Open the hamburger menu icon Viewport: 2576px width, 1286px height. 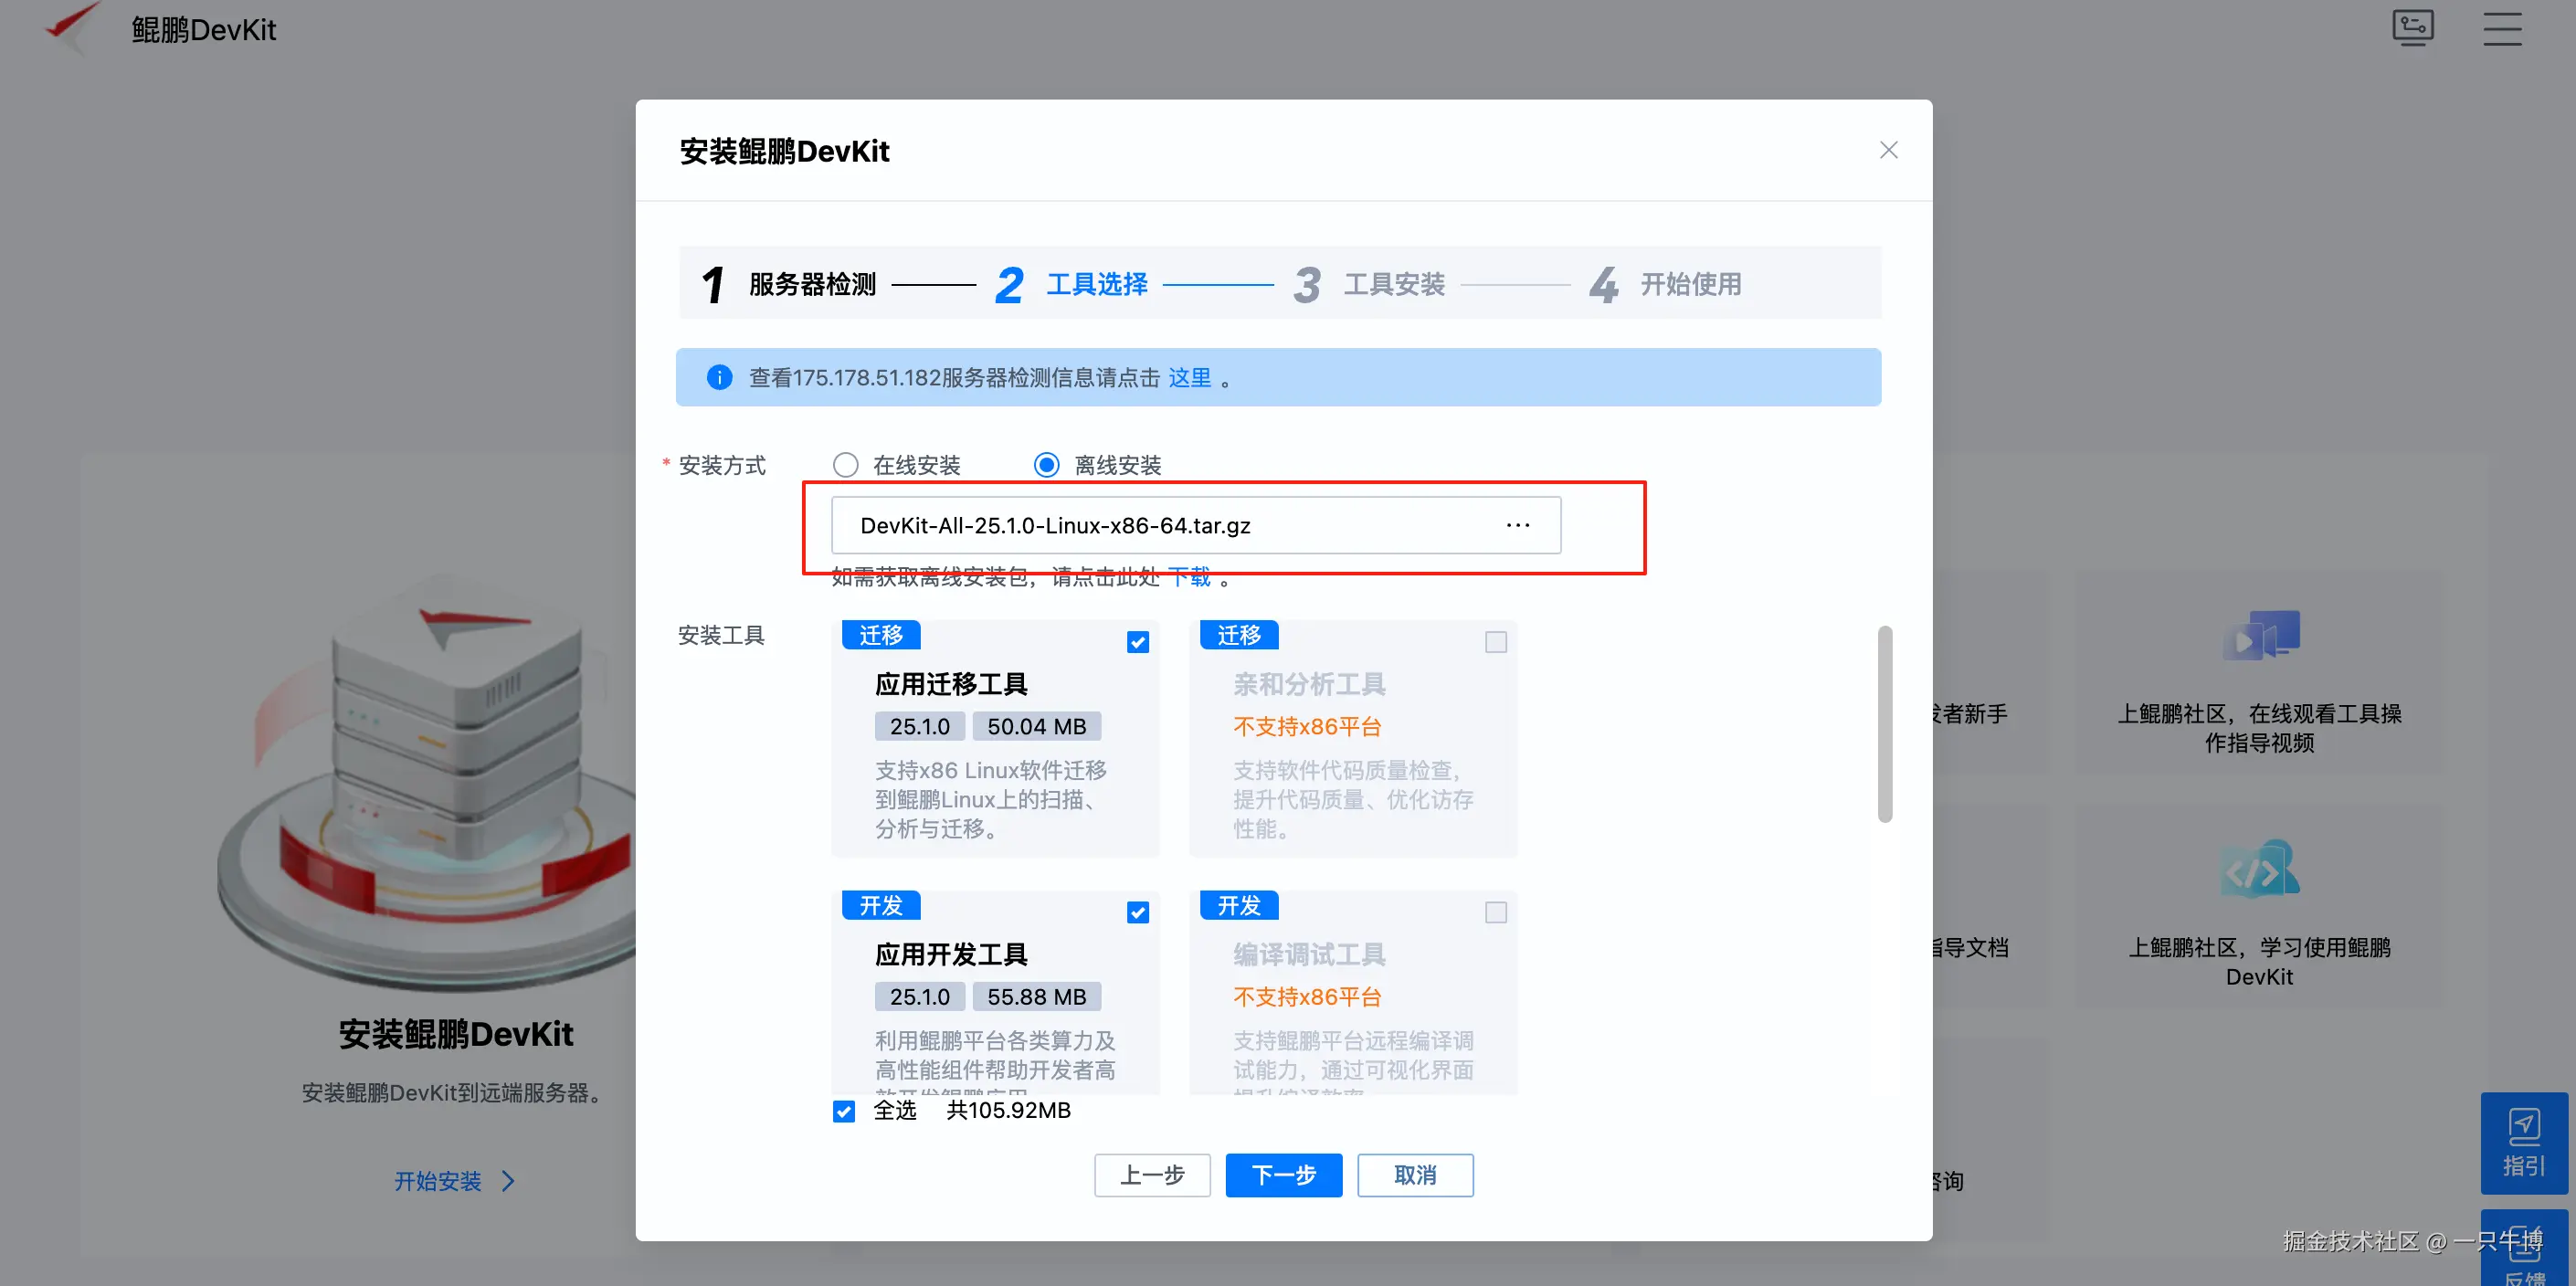pyautogui.click(x=2502, y=28)
